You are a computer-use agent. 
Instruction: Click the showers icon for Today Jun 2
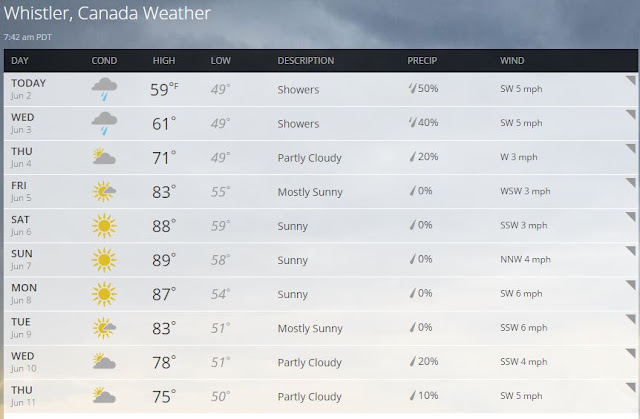click(x=104, y=89)
